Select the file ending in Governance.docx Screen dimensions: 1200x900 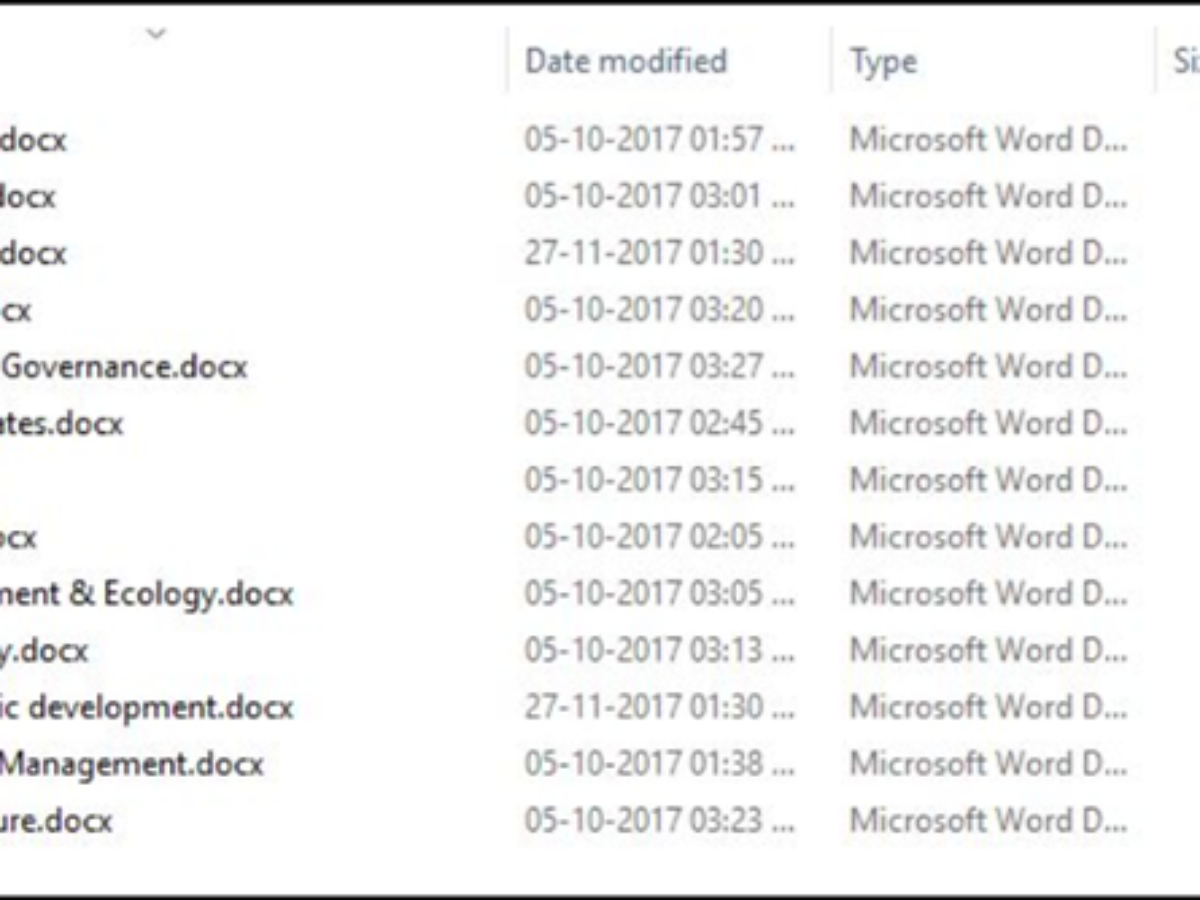coord(125,366)
